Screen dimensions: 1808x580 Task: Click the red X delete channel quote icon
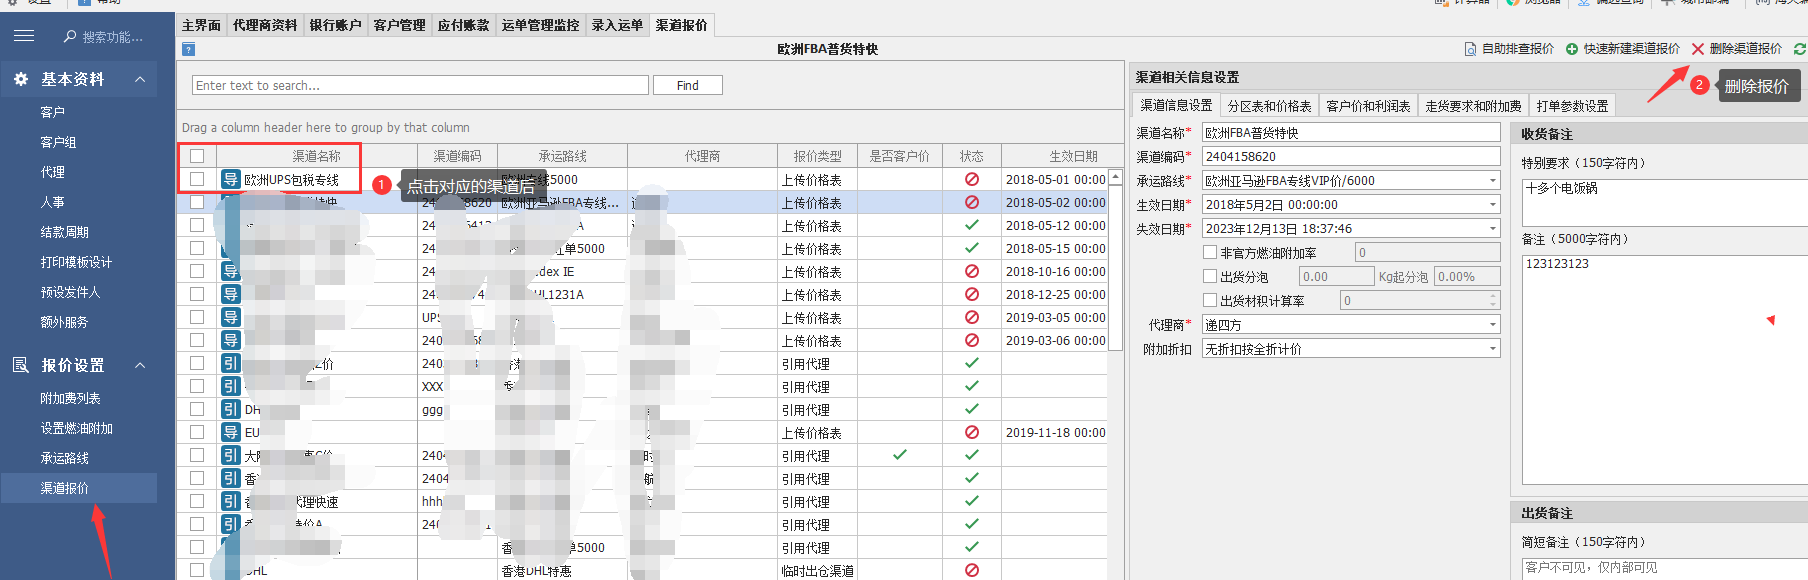pos(1697,49)
